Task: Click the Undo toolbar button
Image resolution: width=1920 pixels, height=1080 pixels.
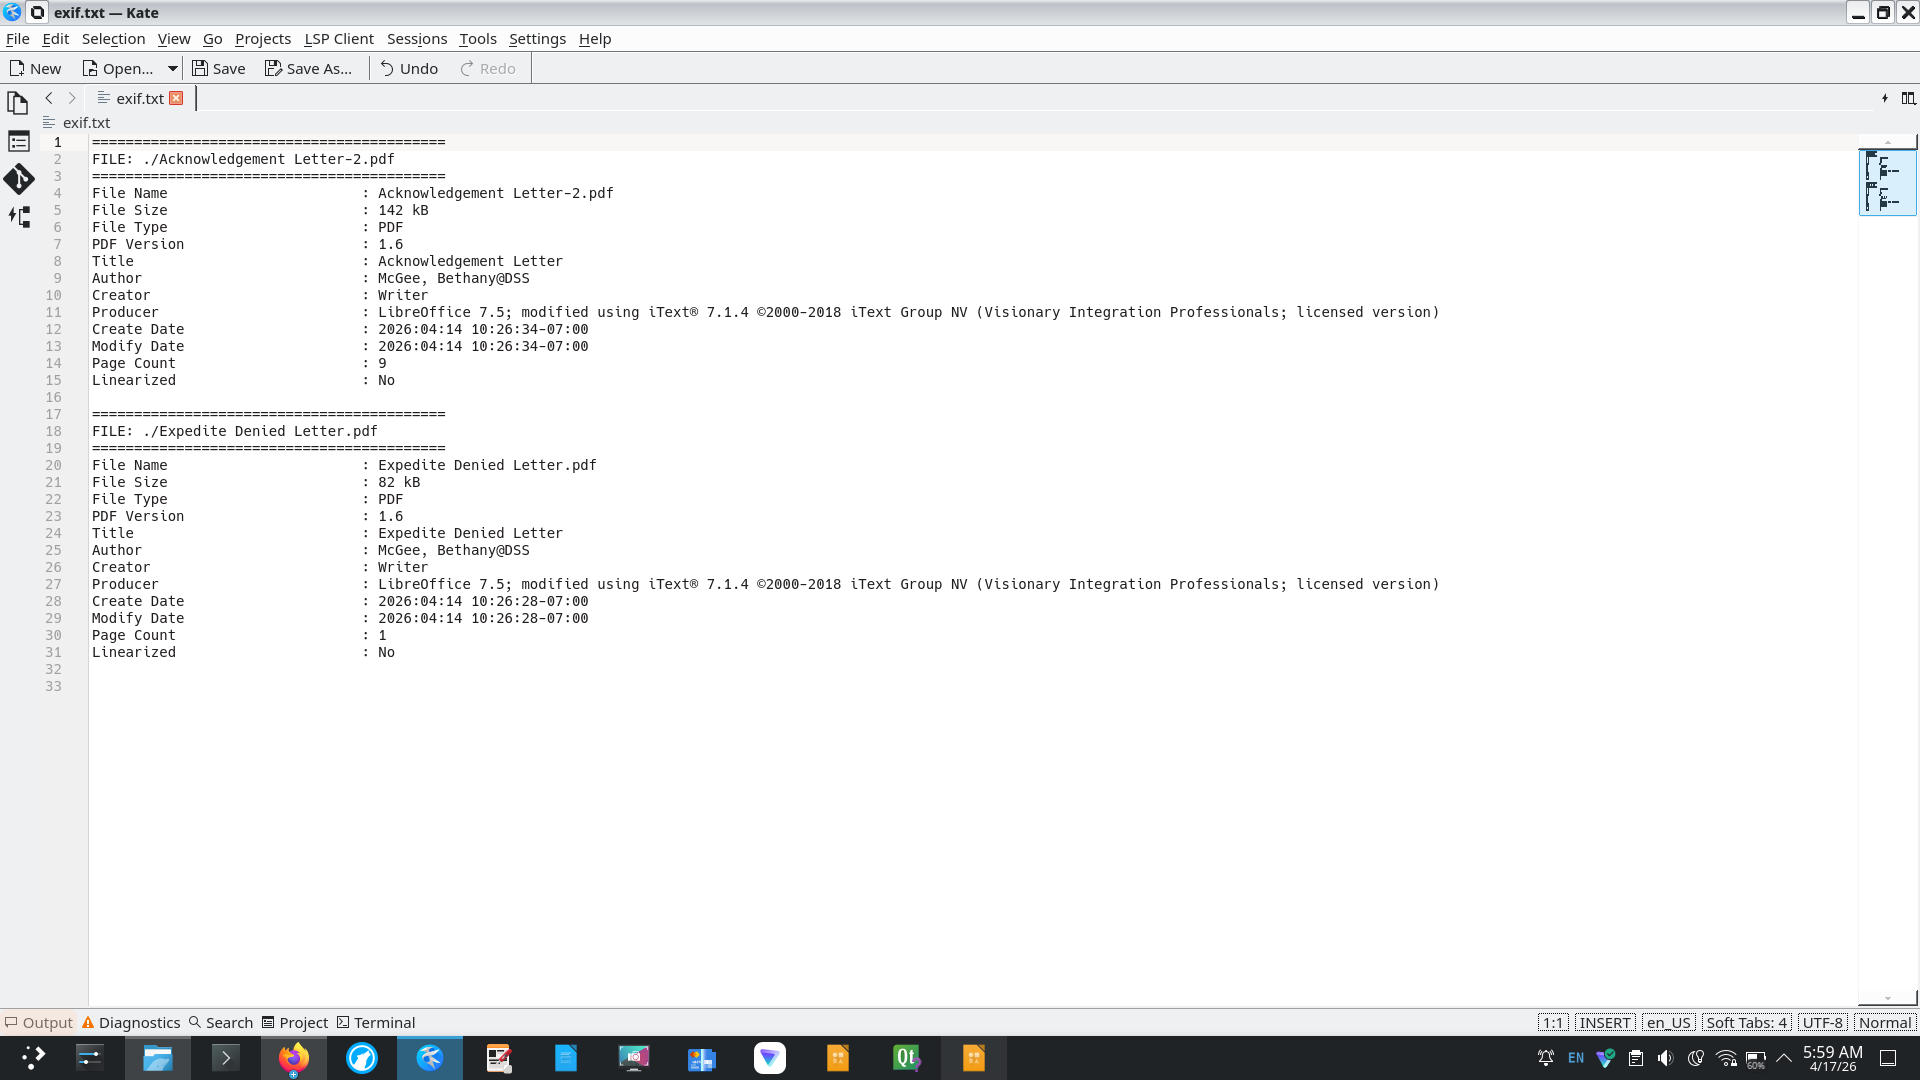Action: point(409,68)
